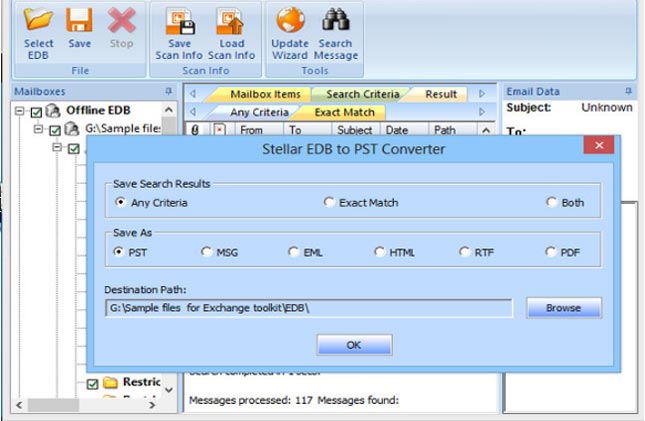
Task: Click Mailboxes tree scroll up arrow
Action: (x=169, y=109)
